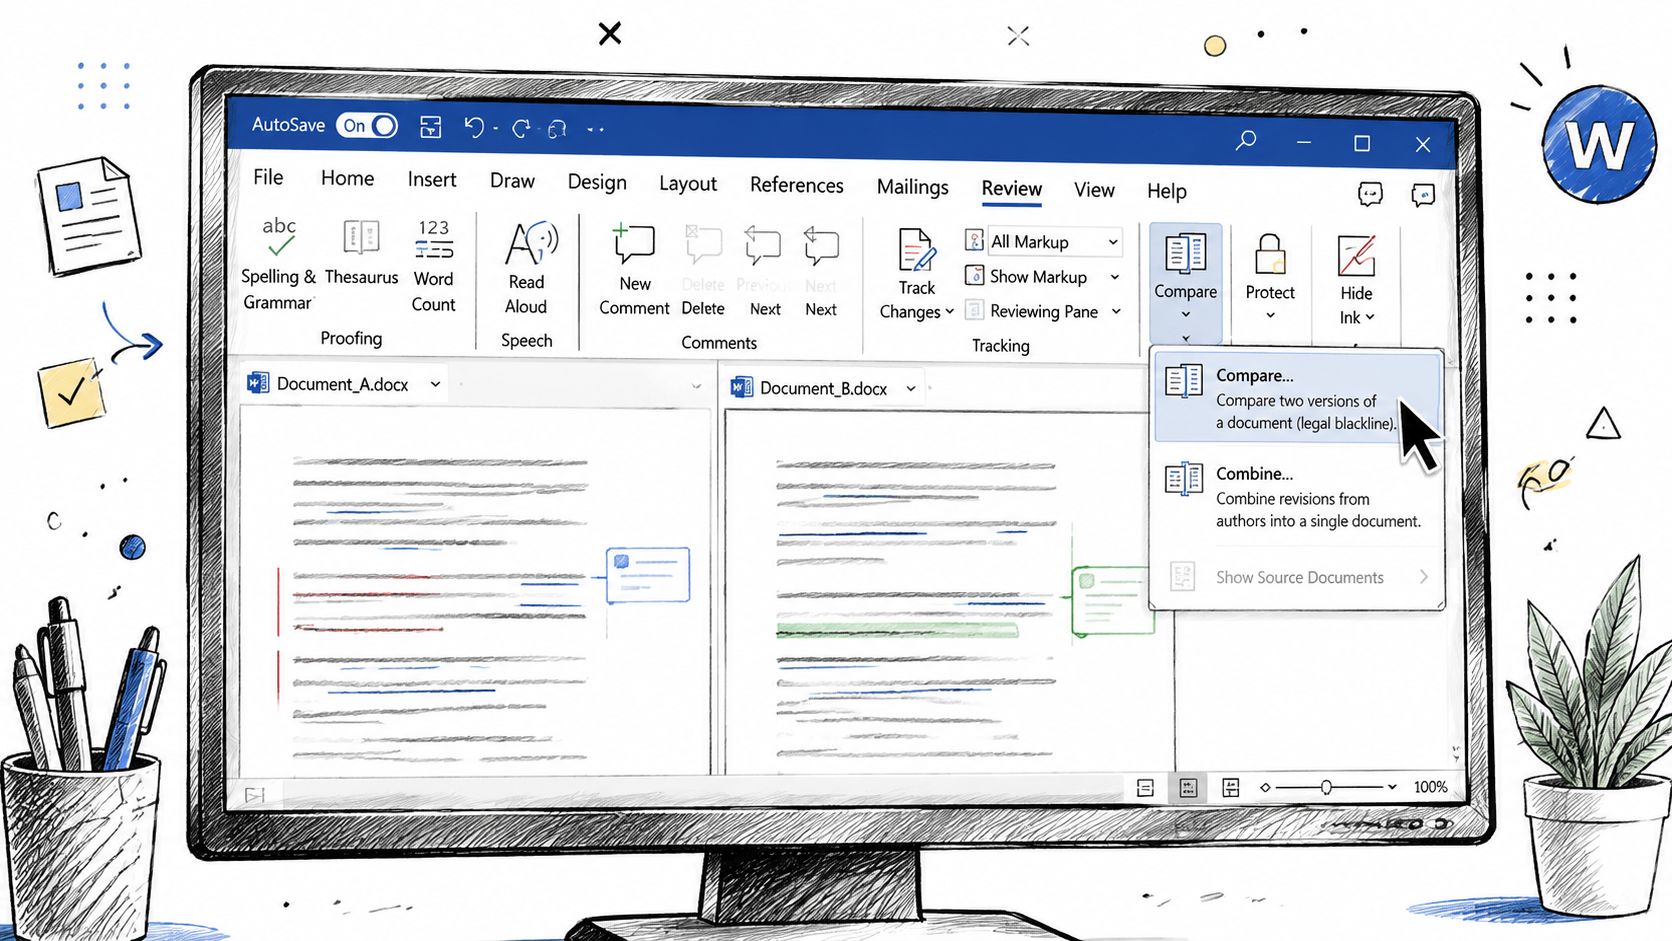Viewport: 1672px width, 941px height.
Task: Click the Delete comment button
Action: tap(703, 272)
